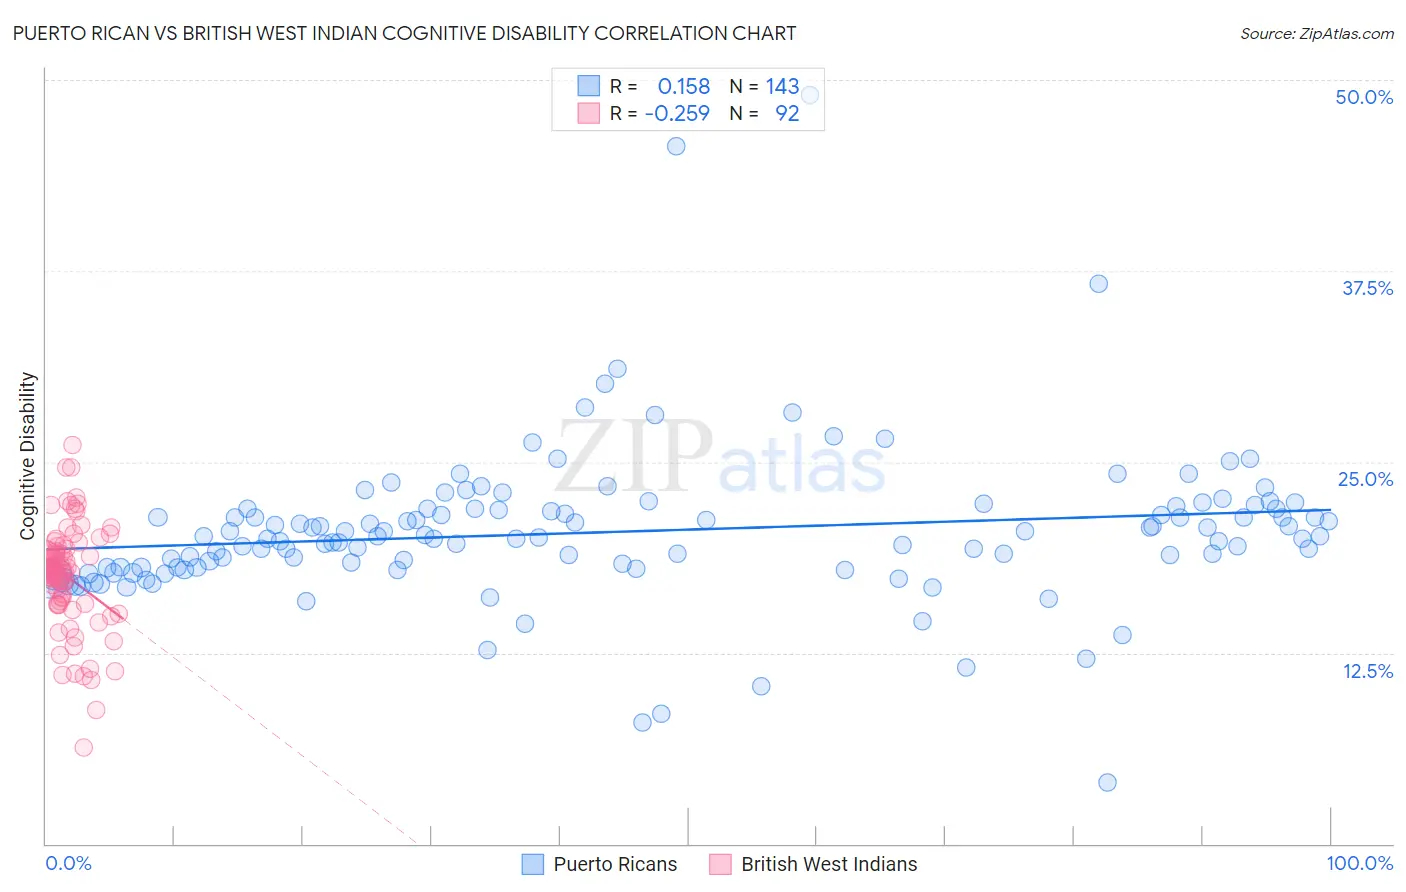Click the blue data point near 37.5% on right
Image resolution: width=1406 pixels, height=892 pixels.
(1098, 284)
